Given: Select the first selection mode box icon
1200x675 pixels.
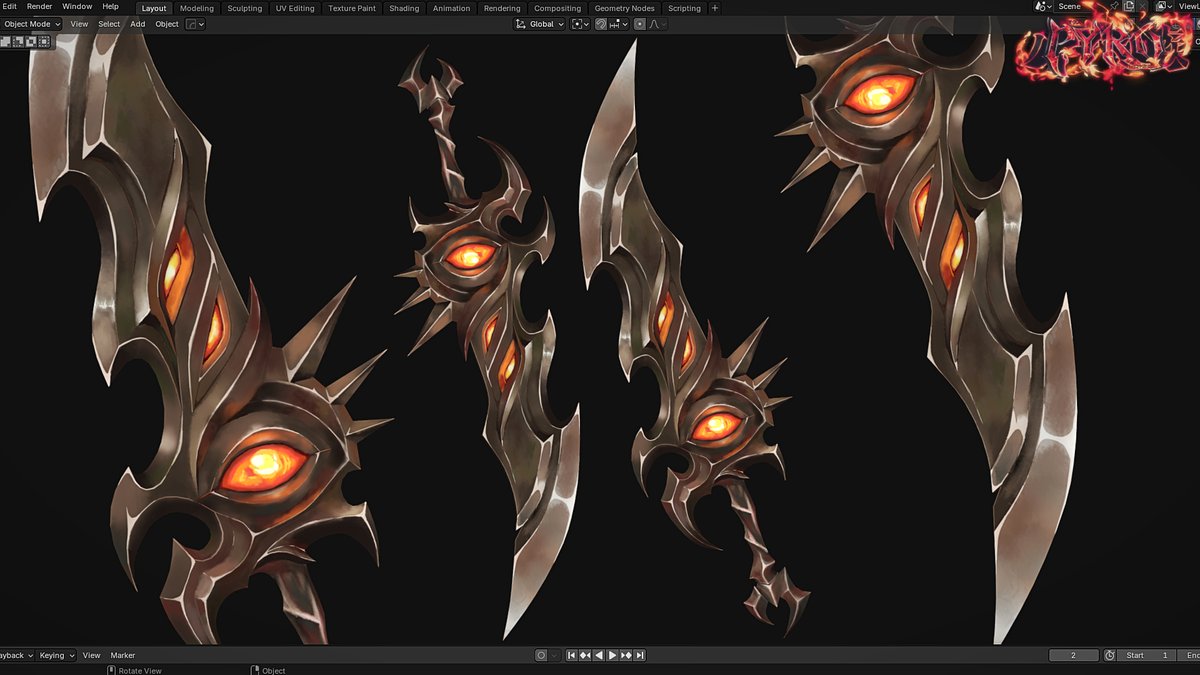Looking at the screenshot, I should [x=6, y=41].
